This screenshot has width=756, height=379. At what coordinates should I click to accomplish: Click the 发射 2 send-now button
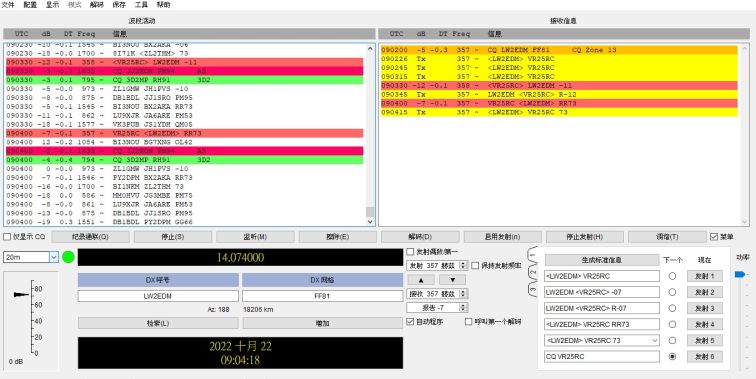704,292
